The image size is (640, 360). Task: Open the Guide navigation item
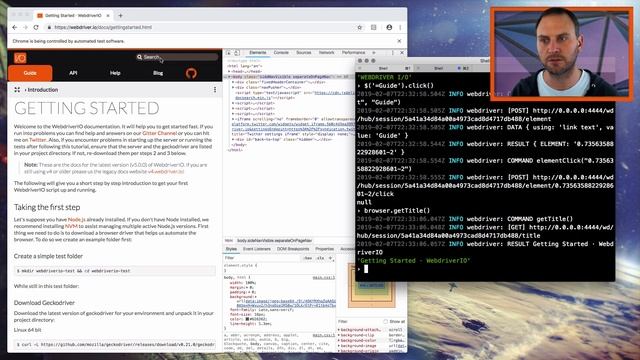(30, 73)
